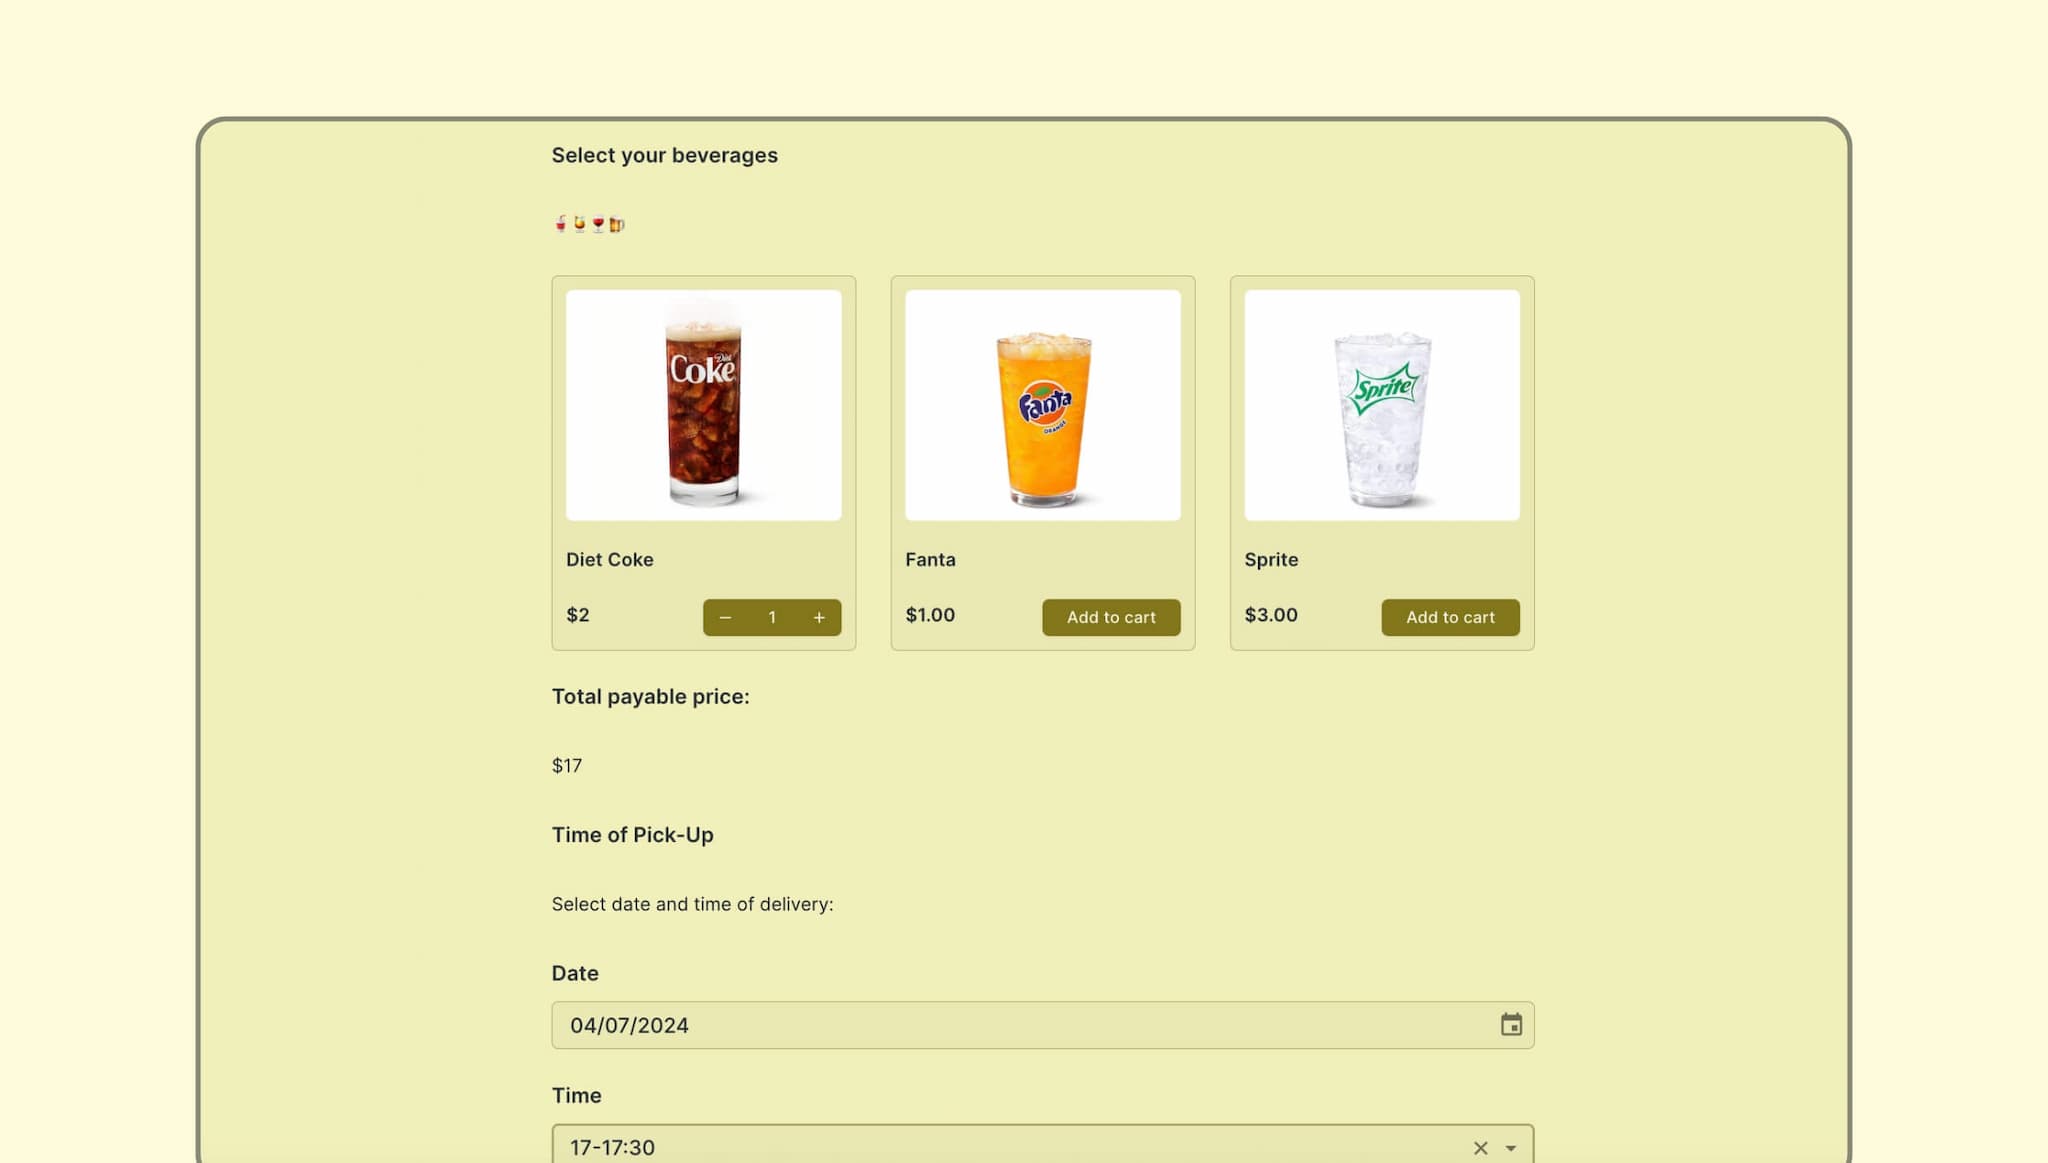2048x1163 pixels.
Task: Increase Diet Coke quantity with plus icon
Action: (x=819, y=617)
